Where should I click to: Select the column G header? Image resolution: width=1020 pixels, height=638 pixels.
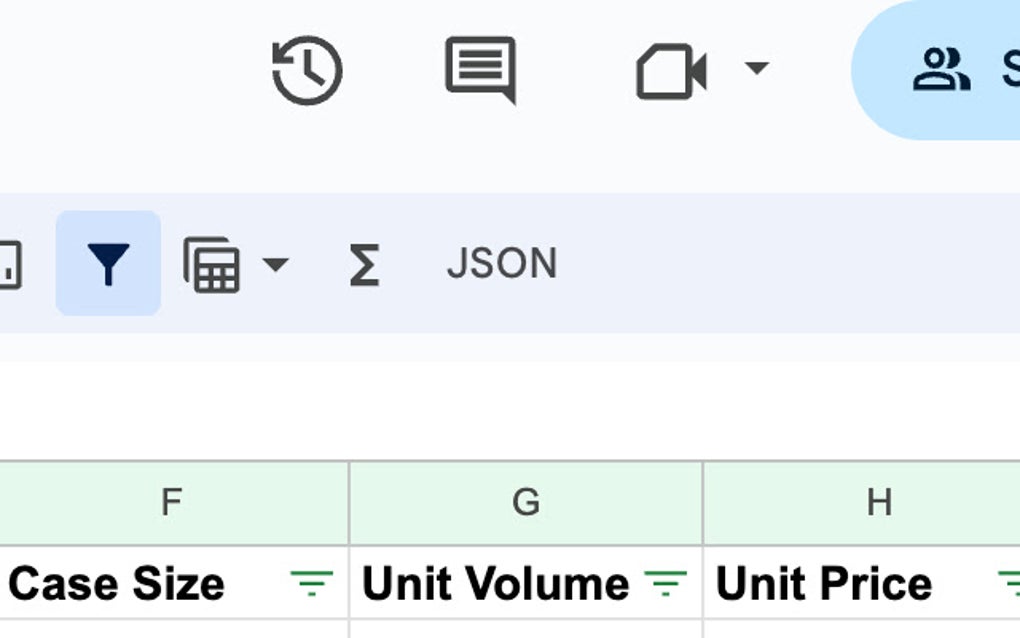point(526,502)
